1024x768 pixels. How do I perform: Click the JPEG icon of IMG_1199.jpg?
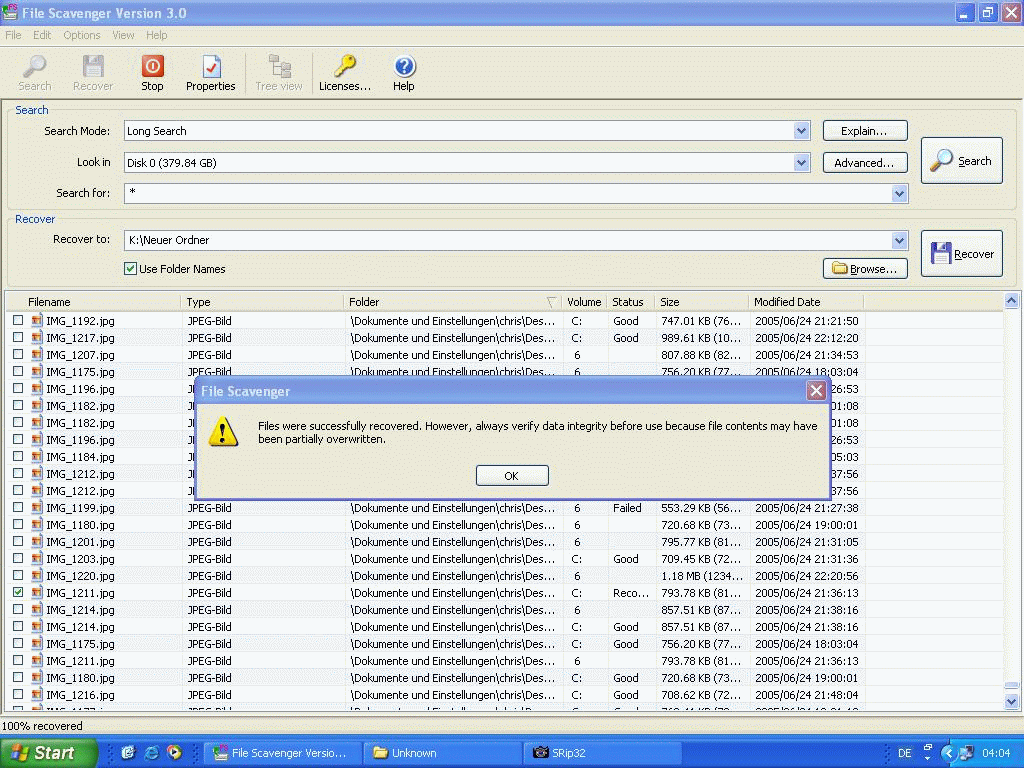[37, 507]
